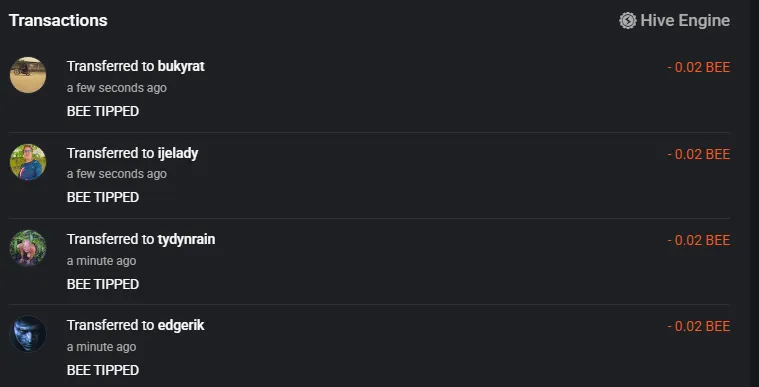This screenshot has height=387, width=759.
Task: Click BEE TIPPED memo under tydynrain
Action: (103, 284)
